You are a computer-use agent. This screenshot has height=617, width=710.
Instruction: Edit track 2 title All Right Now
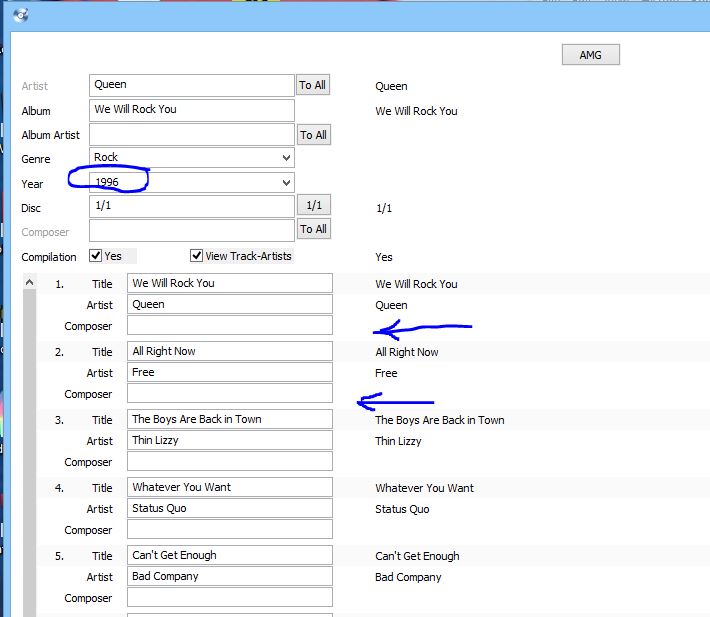pyautogui.click(x=229, y=352)
